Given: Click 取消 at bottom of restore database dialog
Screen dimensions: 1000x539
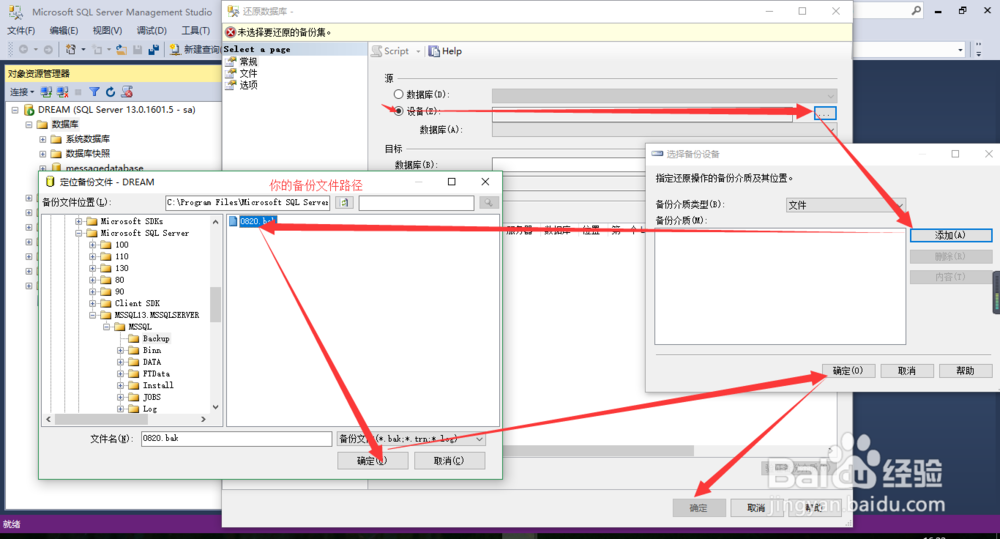Looking at the screenshot, I should [756, 508].
